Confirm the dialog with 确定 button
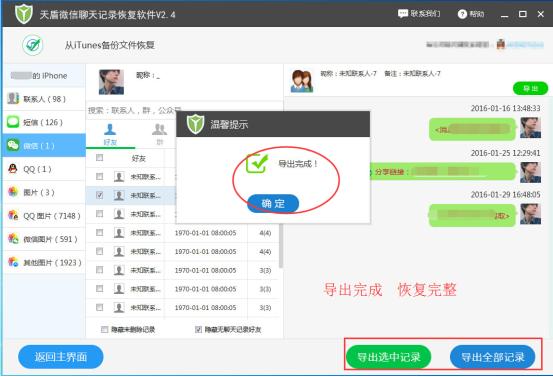The image size is (553, 377). (x=273, y=203)
